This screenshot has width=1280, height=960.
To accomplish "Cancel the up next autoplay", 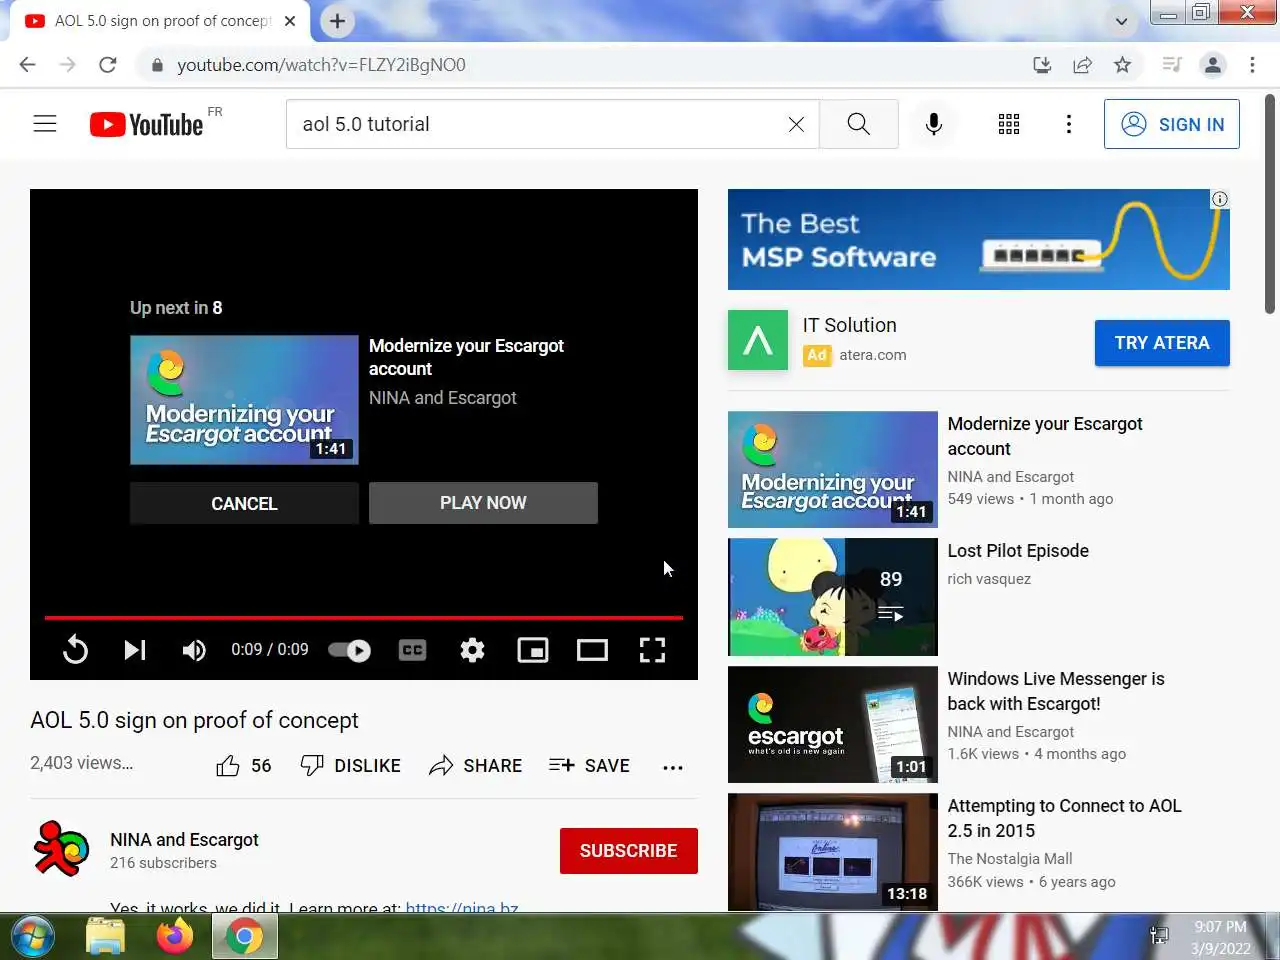I will [244, 503].
